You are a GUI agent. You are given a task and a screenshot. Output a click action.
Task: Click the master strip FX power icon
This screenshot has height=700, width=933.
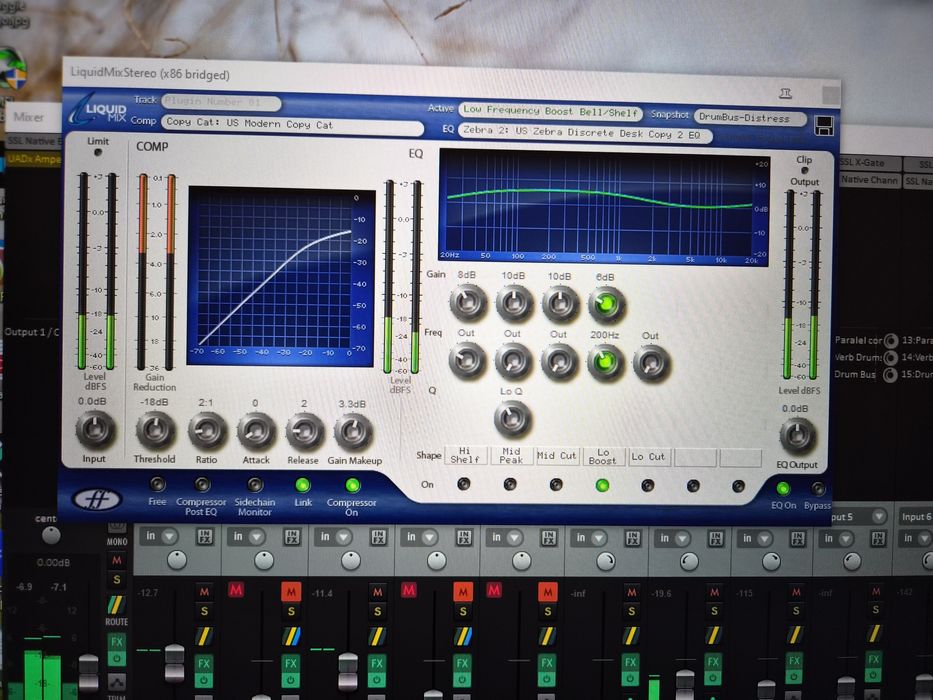(x=117, y=658)
